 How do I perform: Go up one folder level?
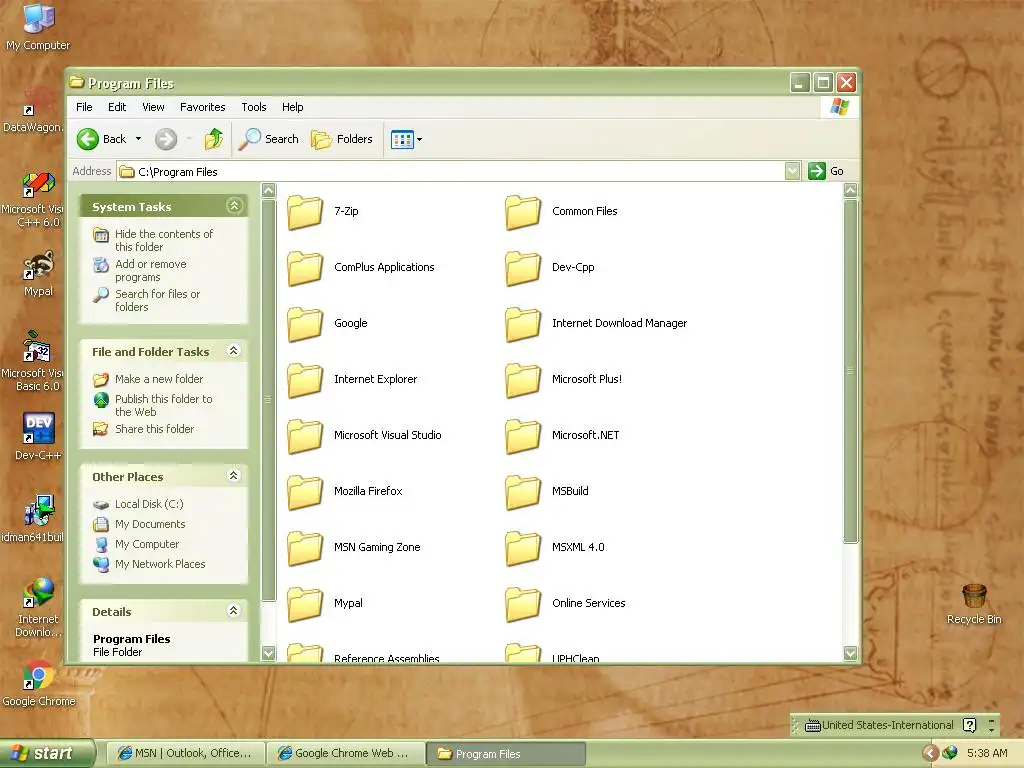tap(214, 139)
